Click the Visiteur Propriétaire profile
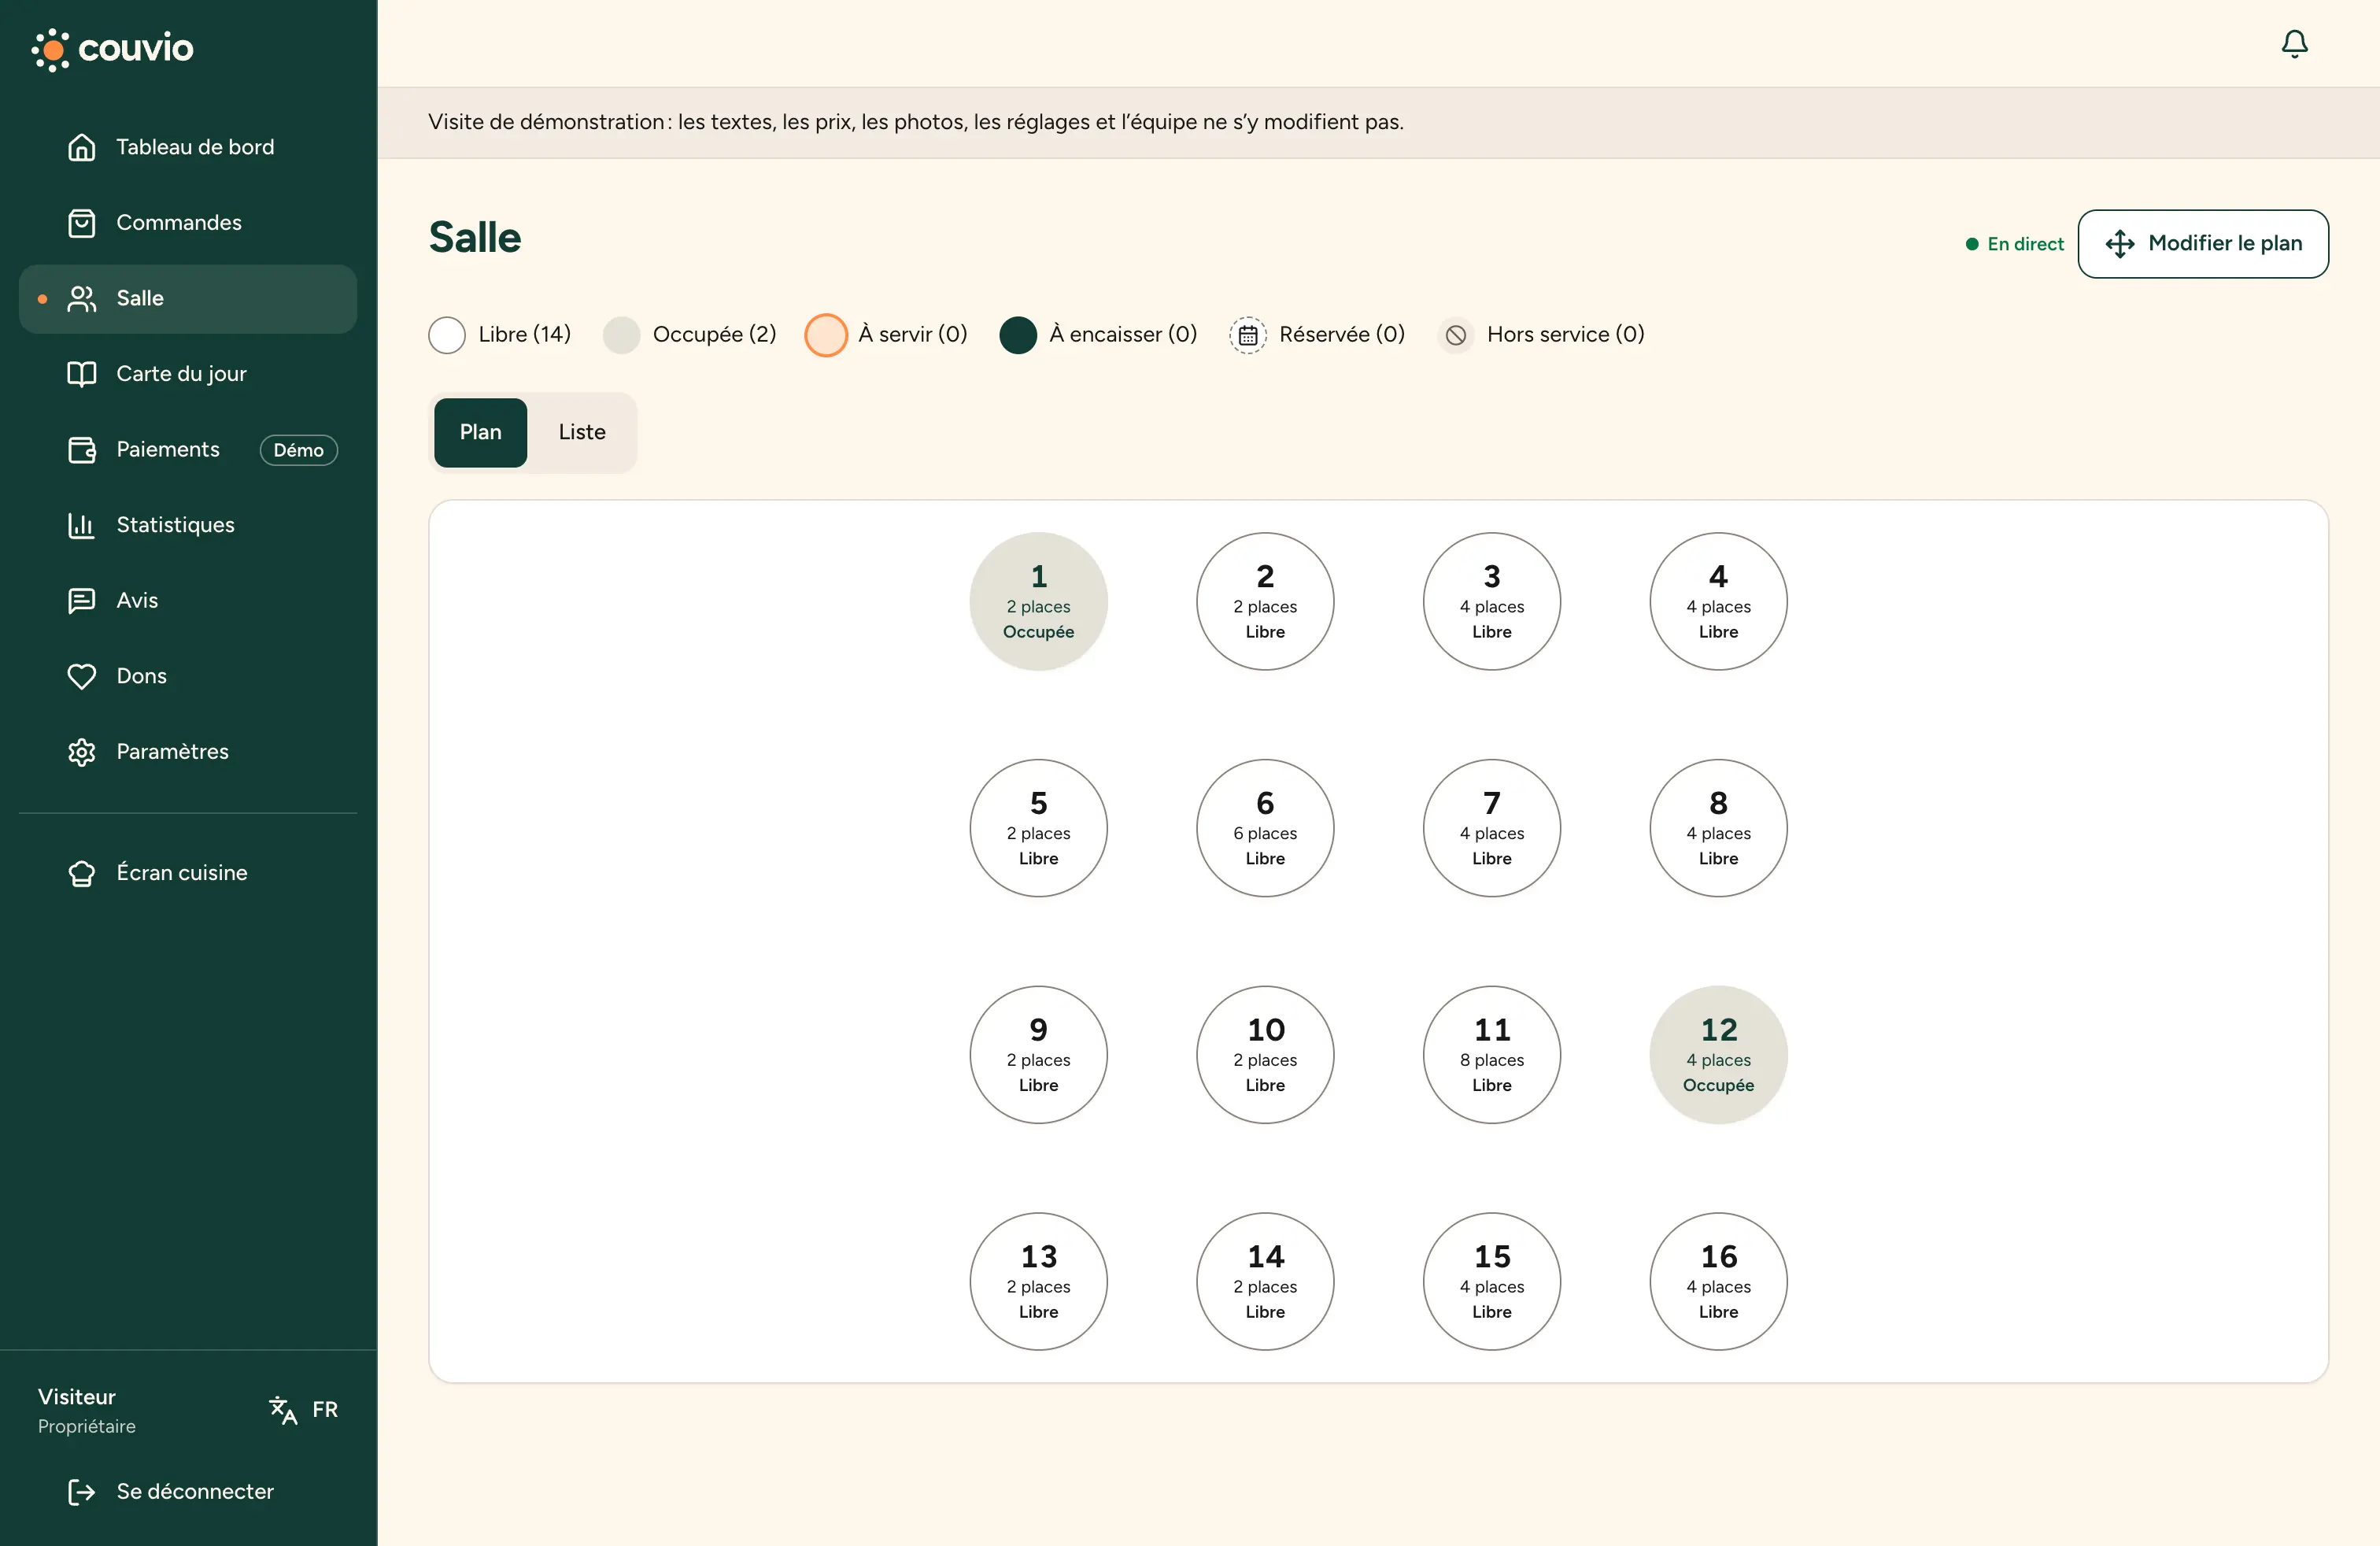 pos(87,1411)
